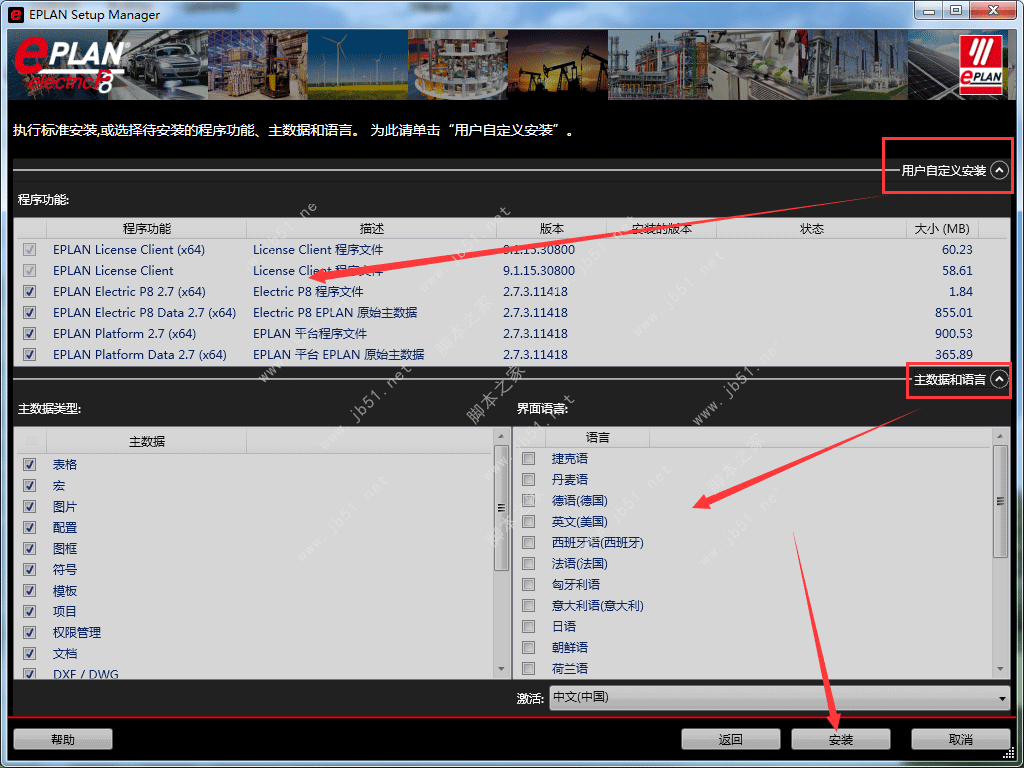
Task: Enable the 法语(法国) language checkbox
Action: click(x=529, y=563)
